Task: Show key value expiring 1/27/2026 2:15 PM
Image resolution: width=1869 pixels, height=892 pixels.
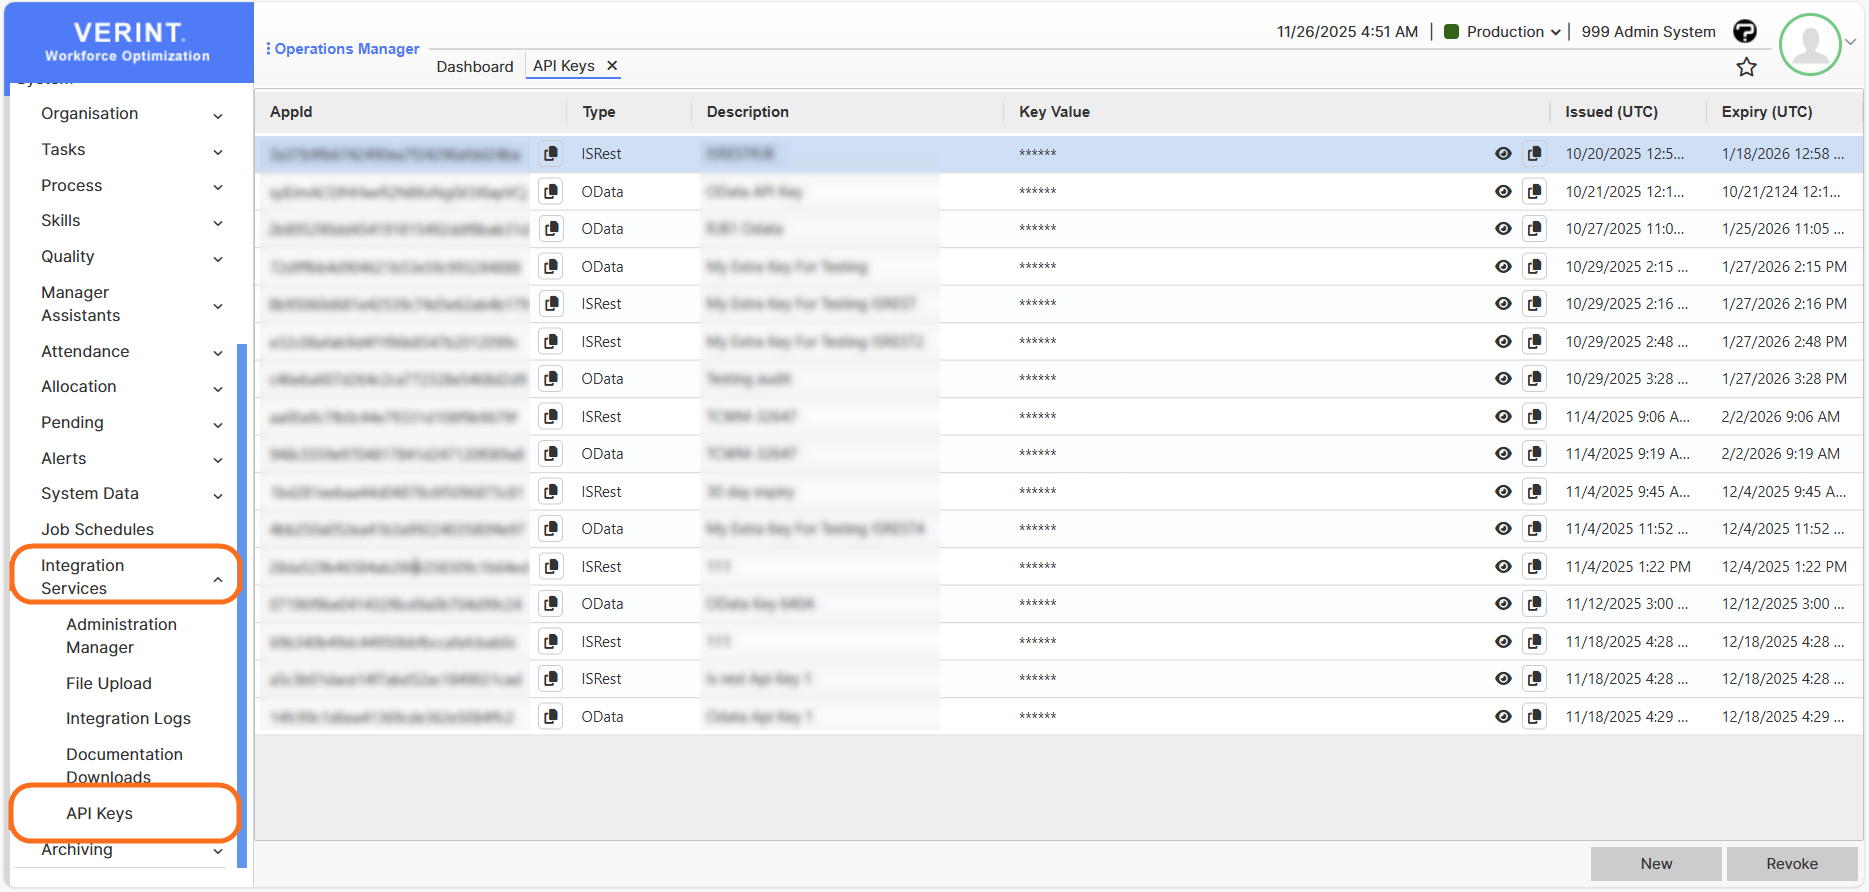Action: [1502, 267]
